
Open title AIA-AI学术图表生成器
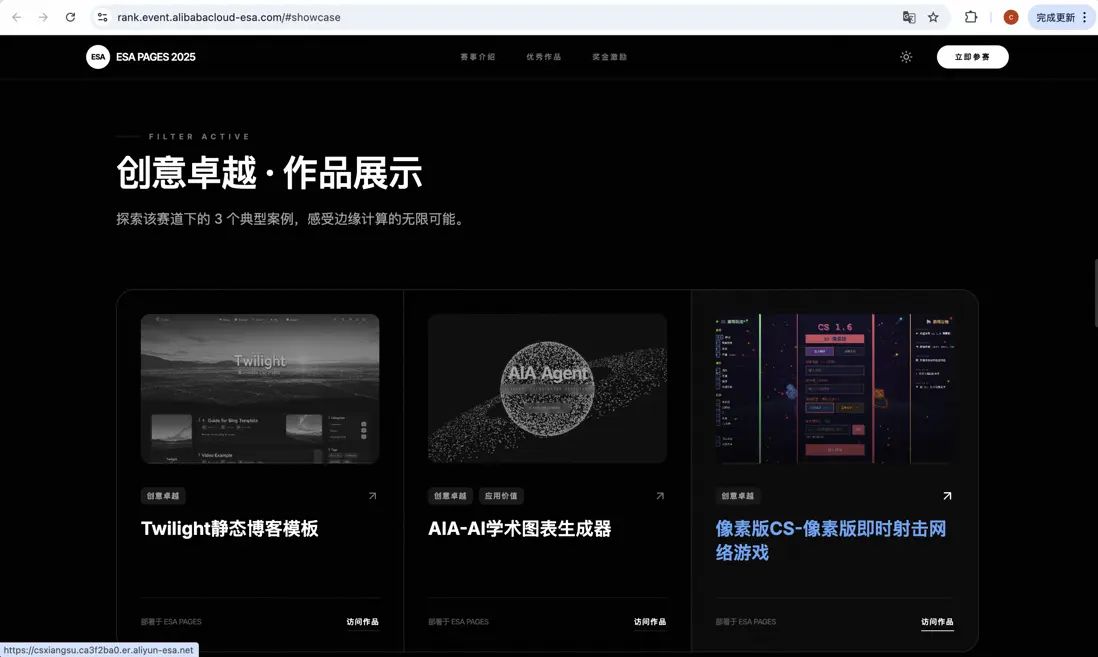tap(520, 529)
